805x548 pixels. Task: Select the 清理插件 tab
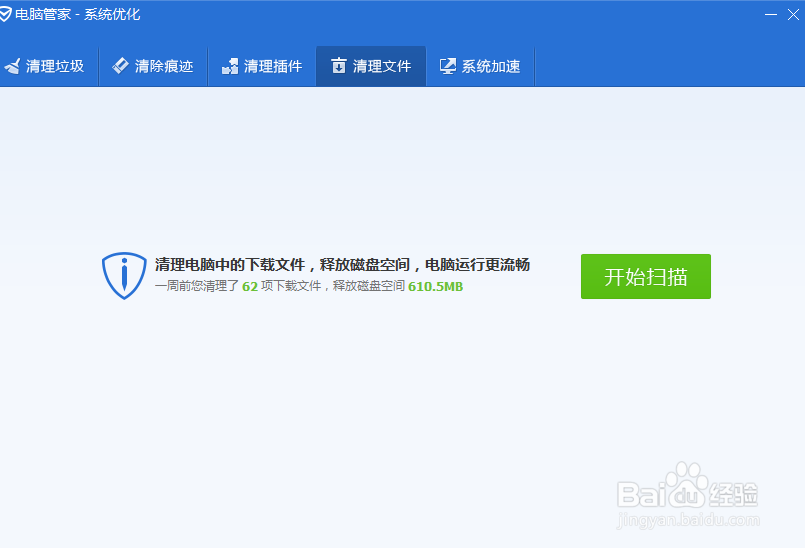tap(262, 66)
